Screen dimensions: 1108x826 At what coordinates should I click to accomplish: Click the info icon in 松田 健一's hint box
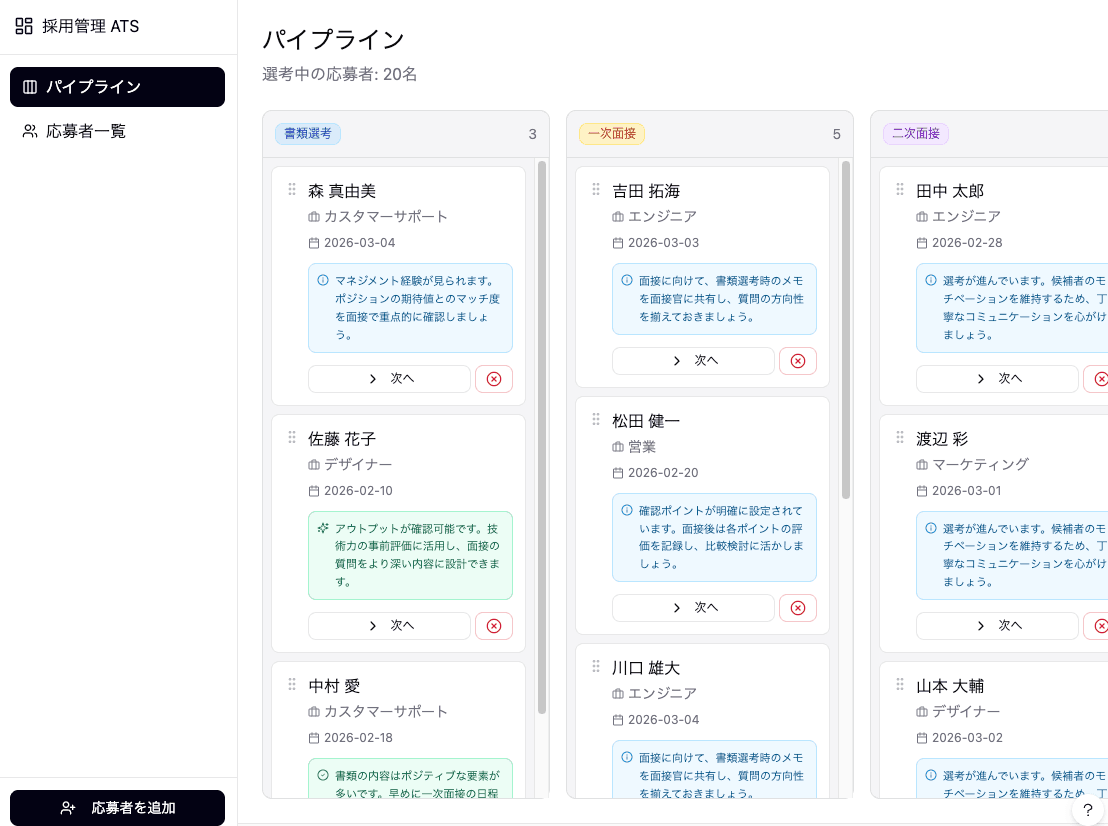tap(625, 511)
